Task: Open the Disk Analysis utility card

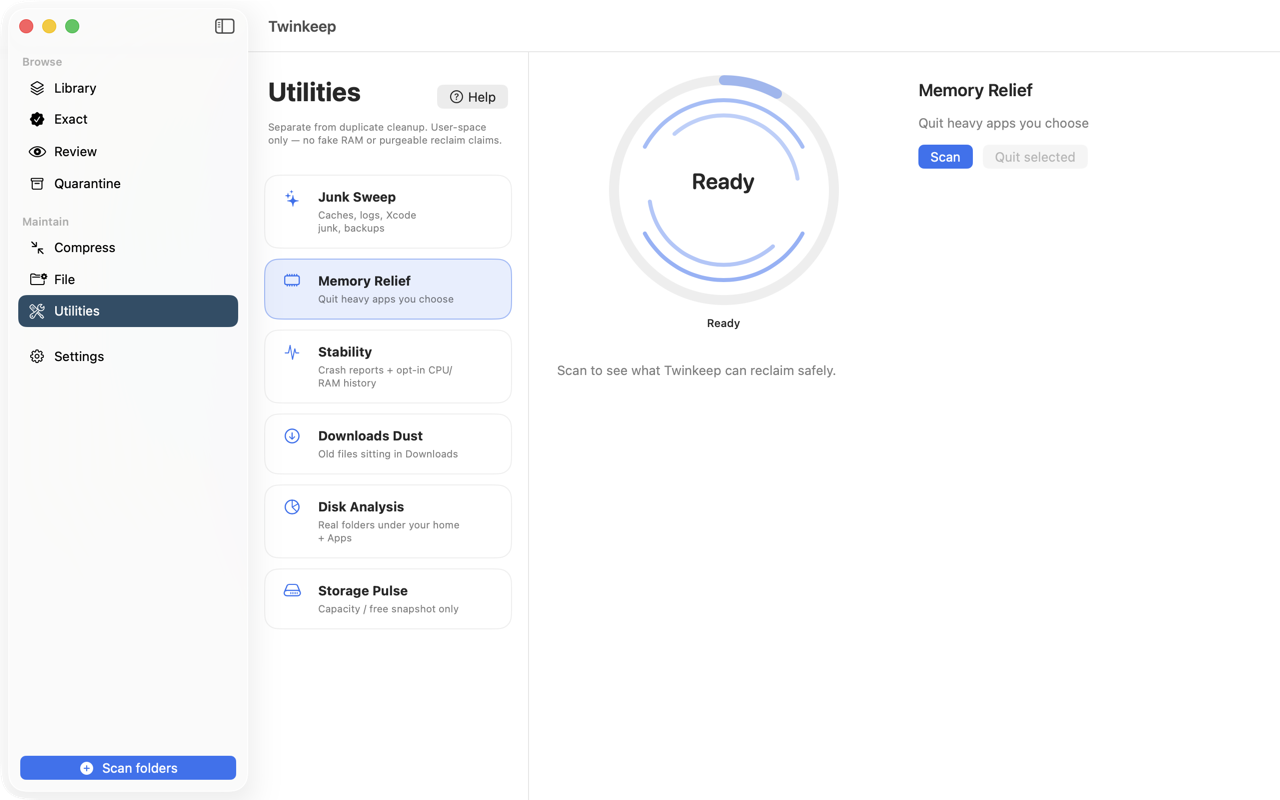Action: [x=388, y=522]
